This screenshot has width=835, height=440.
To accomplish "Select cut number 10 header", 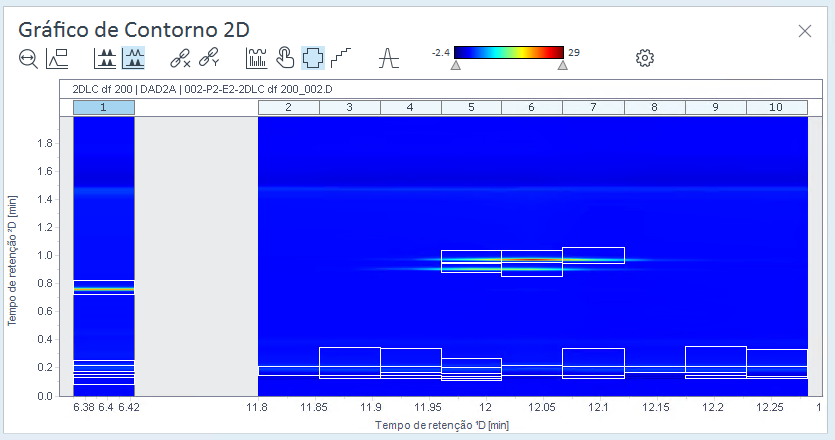I will [x=777, y=107].
